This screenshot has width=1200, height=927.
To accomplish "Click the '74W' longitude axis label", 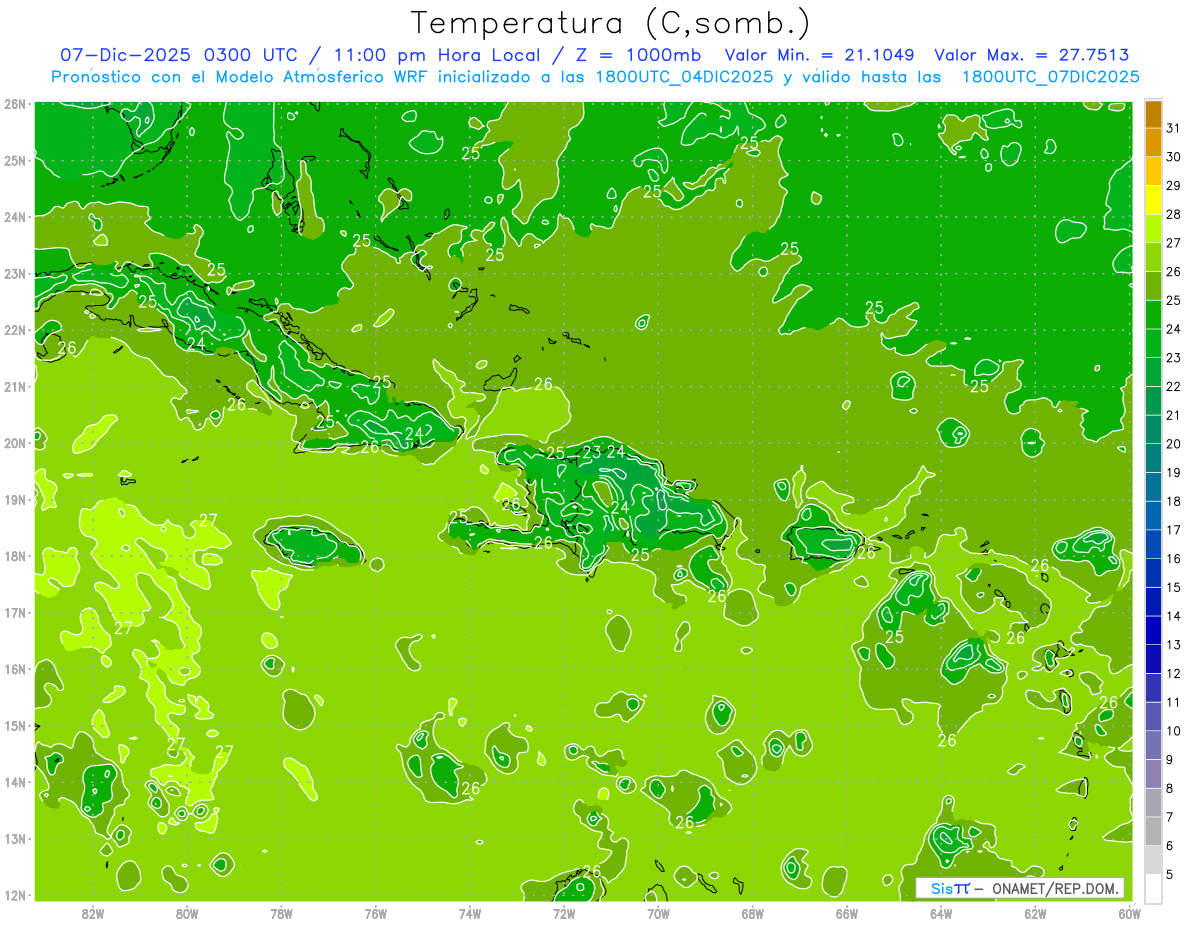I will (469, 913).
